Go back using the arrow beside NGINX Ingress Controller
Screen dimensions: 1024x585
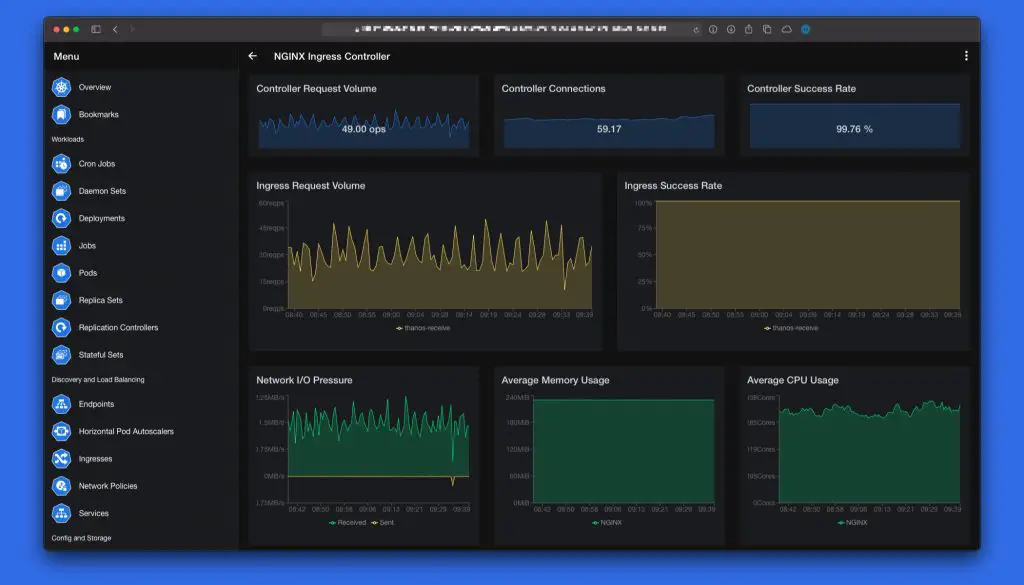253,56
